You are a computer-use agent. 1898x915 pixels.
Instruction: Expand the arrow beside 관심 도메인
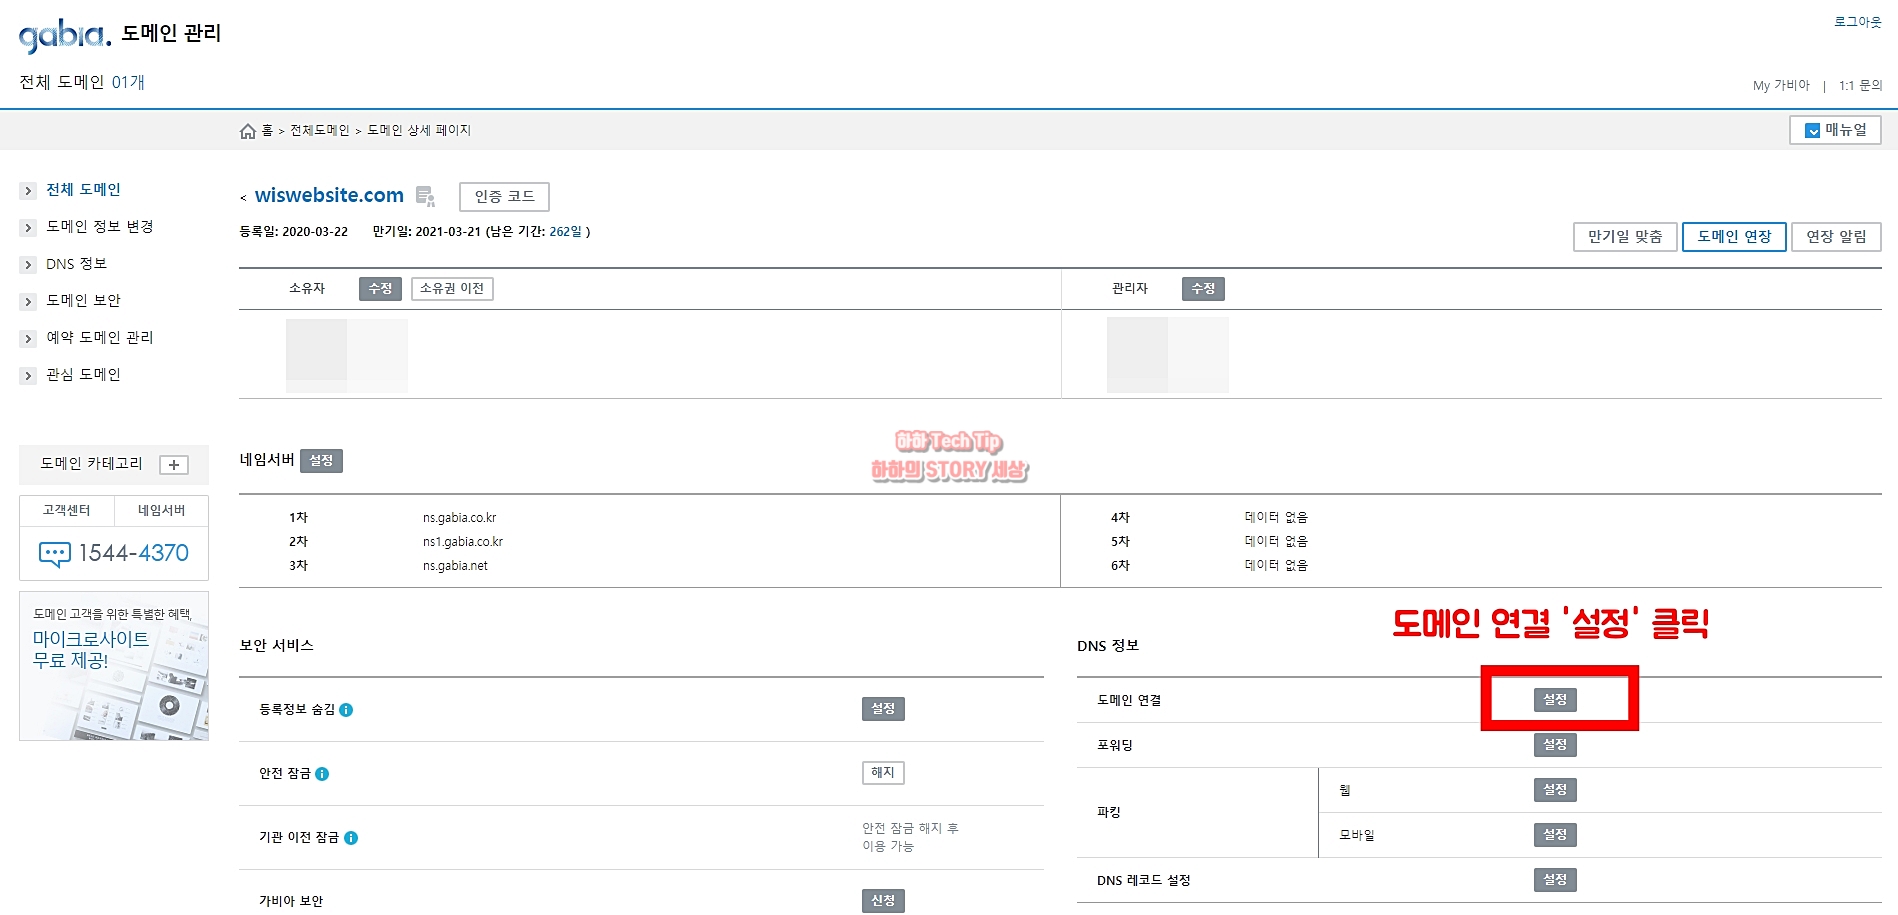tap(28, 376)
